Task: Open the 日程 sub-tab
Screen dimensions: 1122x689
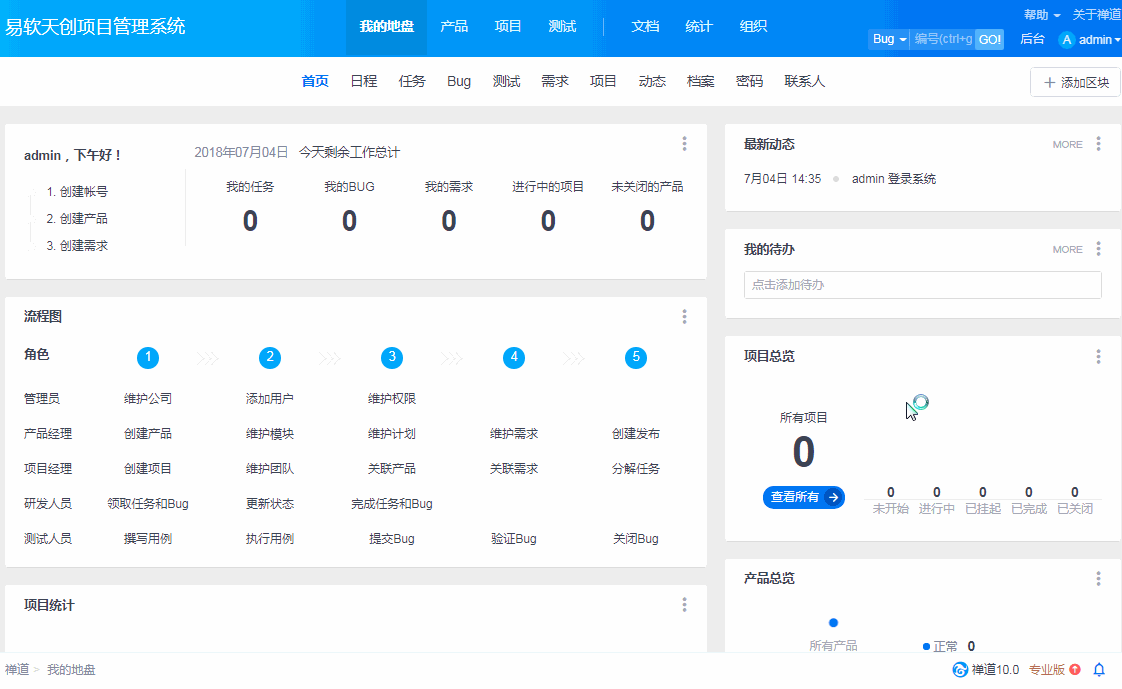Action: point(364,82)
